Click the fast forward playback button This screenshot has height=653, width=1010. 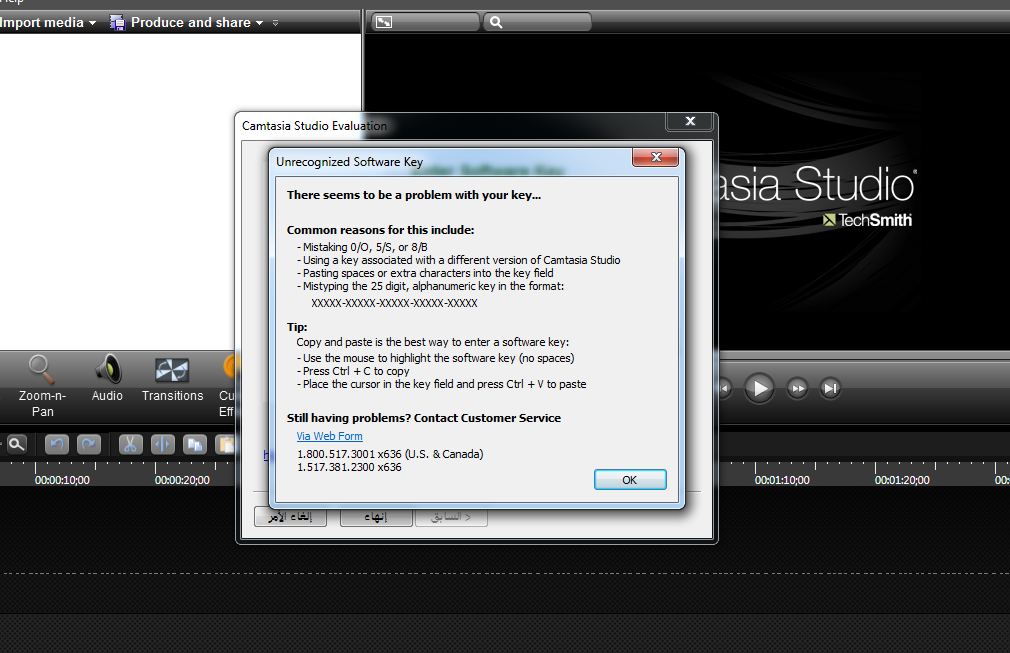[x=797, y=388]
